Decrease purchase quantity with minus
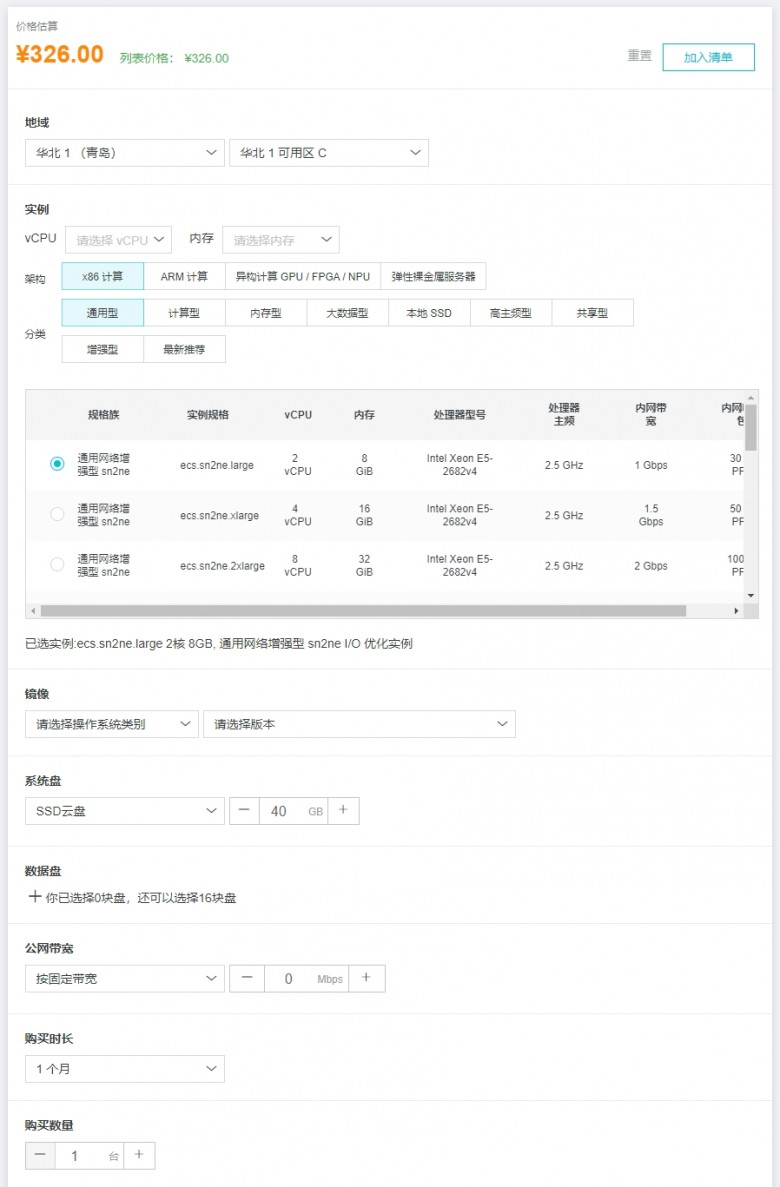 [40, 1155]
